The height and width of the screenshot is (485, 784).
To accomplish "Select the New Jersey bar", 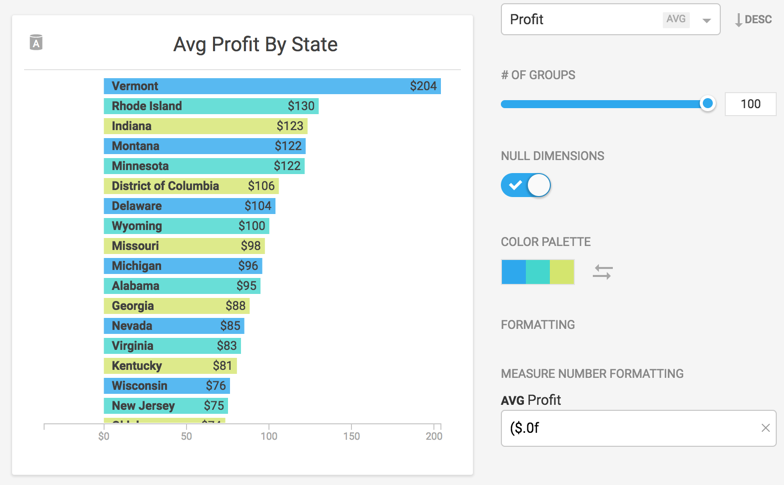I will click(166, 406).
